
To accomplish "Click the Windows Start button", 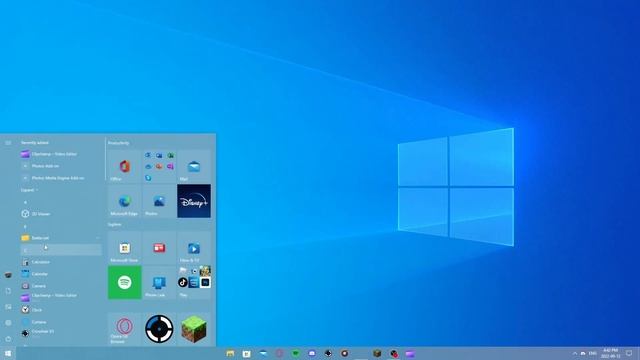I will pyautogui.click(x=8, y=353).
